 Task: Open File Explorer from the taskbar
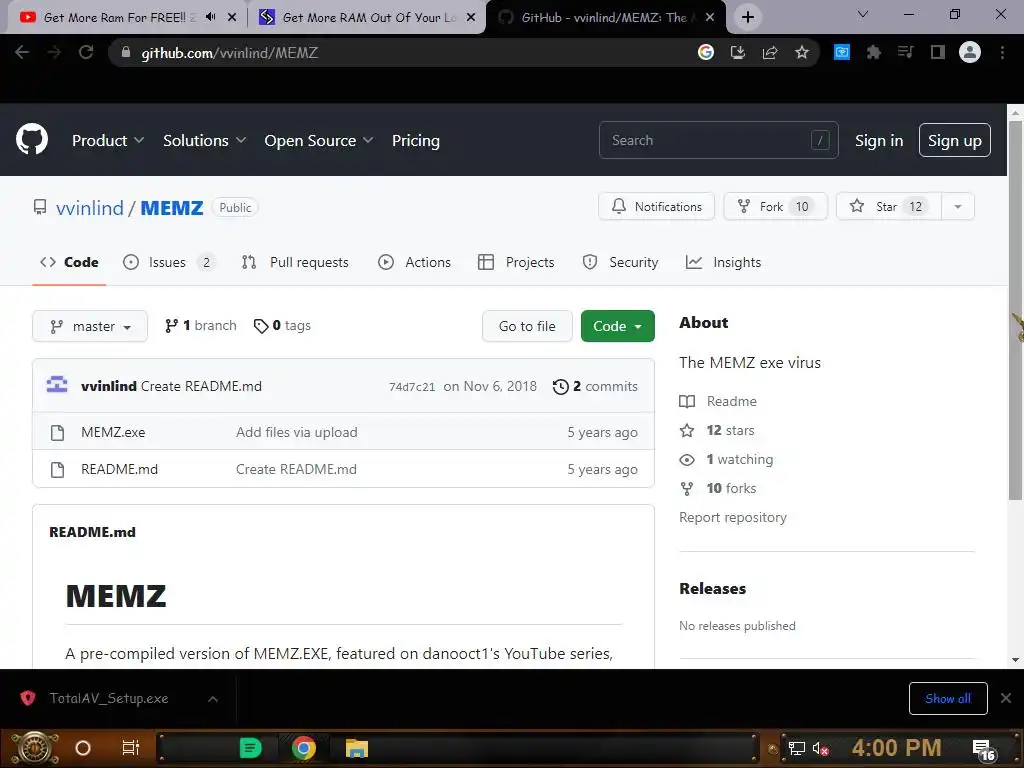click(357, 748)
